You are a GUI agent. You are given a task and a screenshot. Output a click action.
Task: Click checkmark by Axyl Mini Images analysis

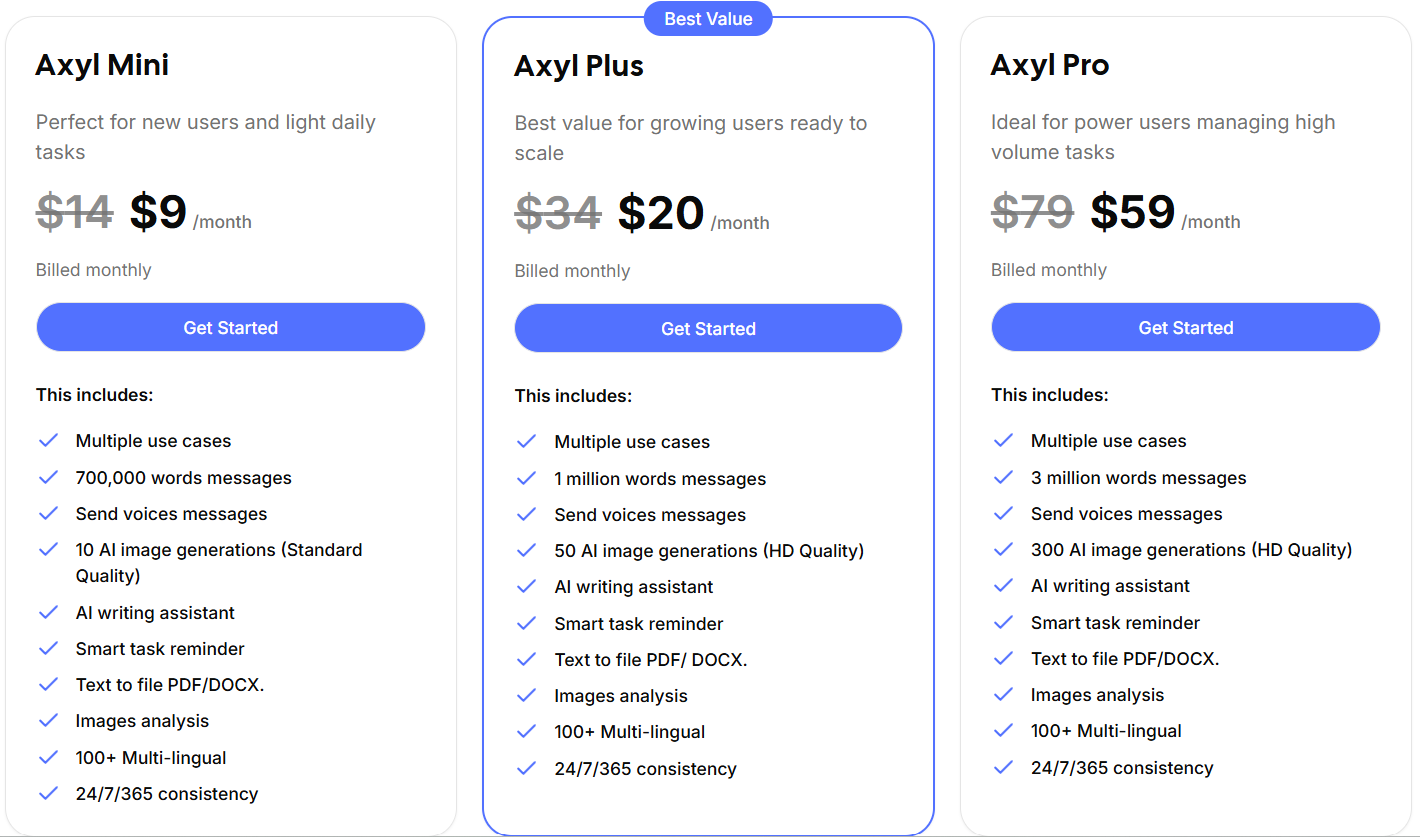[x=48, y=721]
